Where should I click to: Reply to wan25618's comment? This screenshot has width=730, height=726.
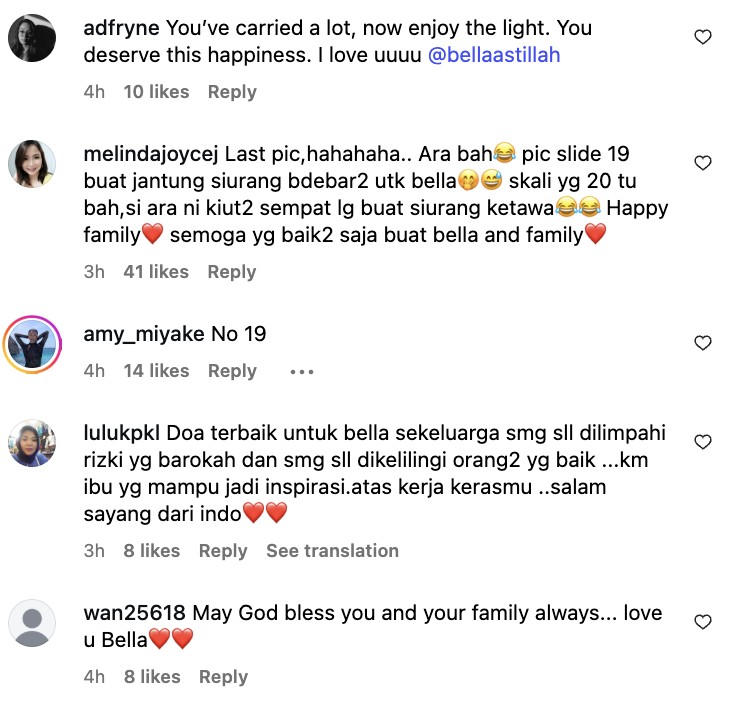[x=223, y=677]
